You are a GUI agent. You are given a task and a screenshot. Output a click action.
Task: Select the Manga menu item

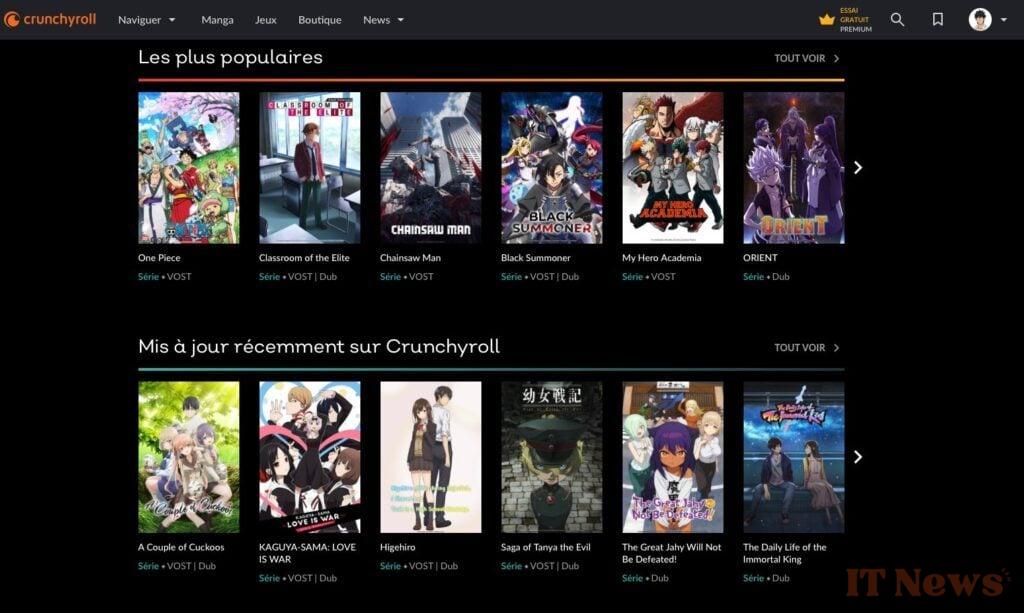coord(217,19)
